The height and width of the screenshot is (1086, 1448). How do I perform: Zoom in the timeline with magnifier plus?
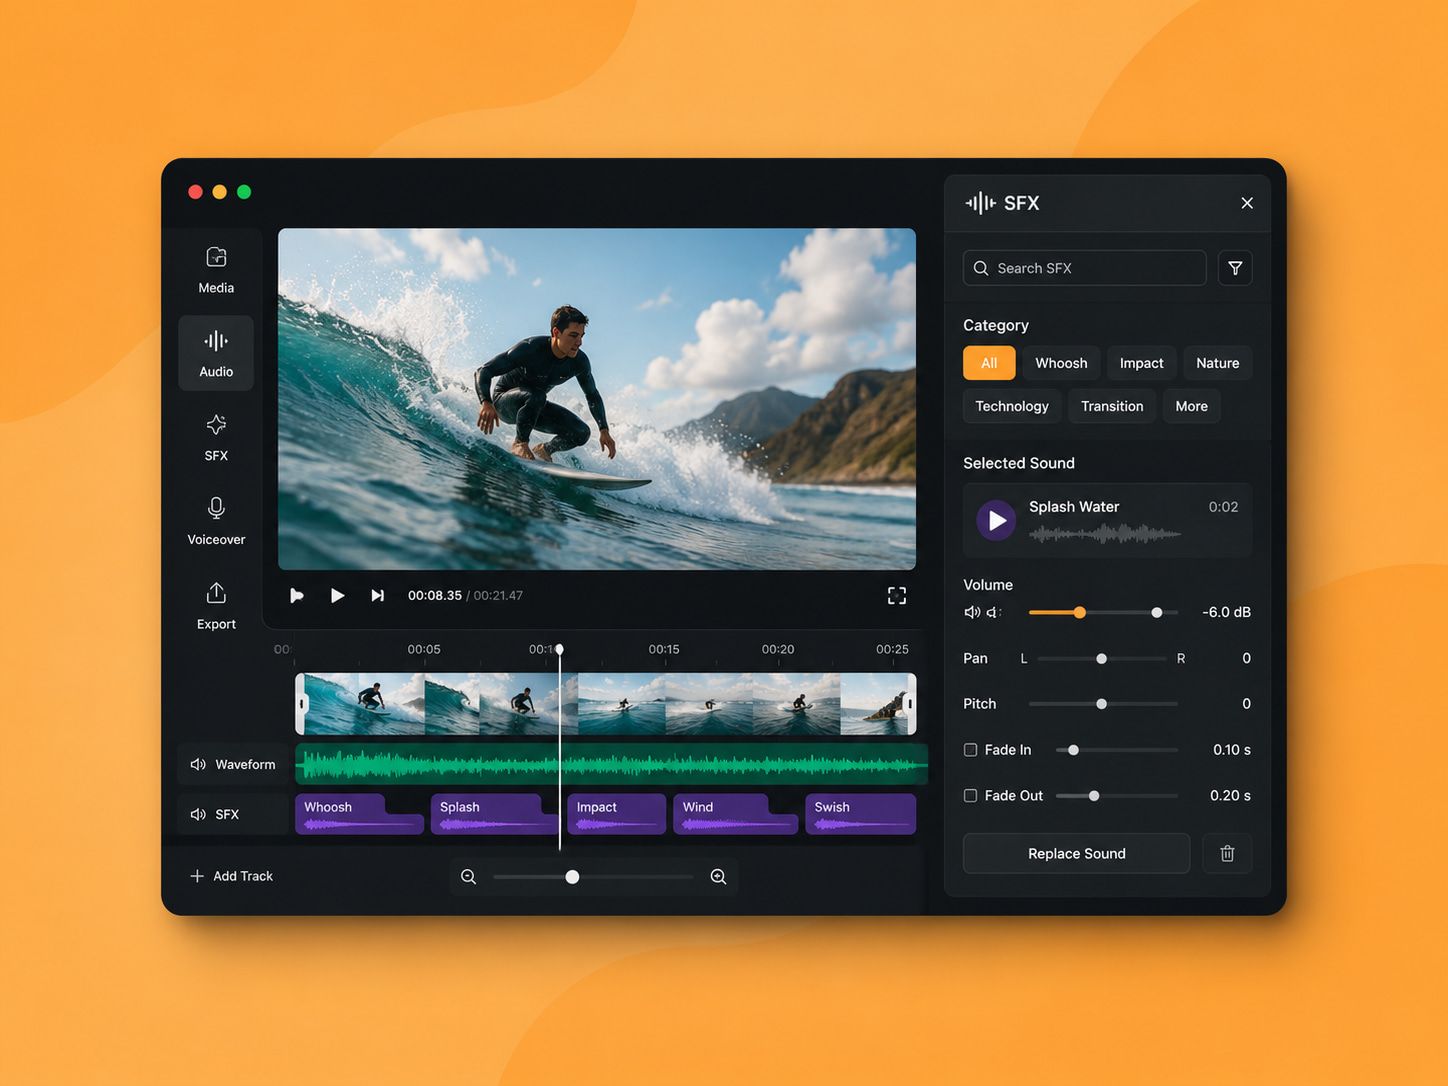pyautogui.click(x=718, y=876)
